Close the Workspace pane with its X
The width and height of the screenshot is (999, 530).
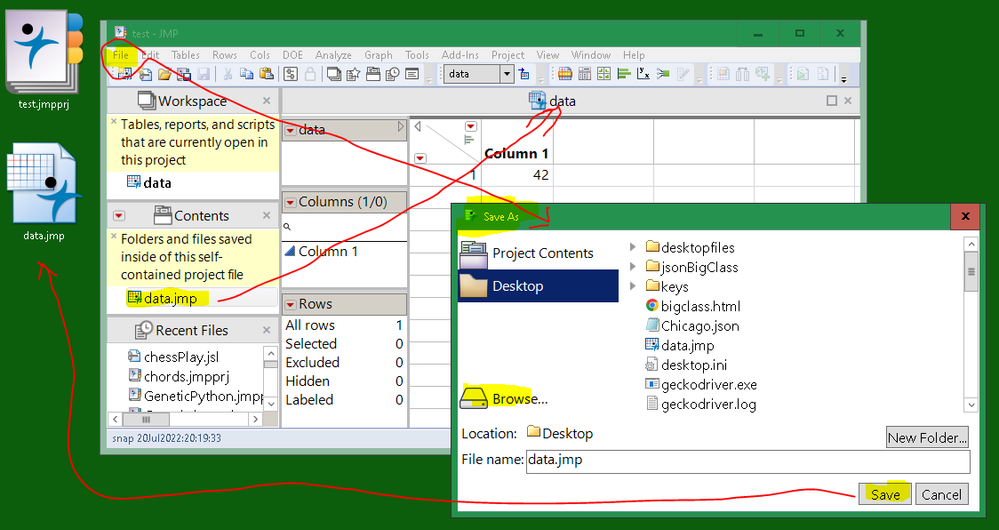pyautogui.click(x=266, y=101)
